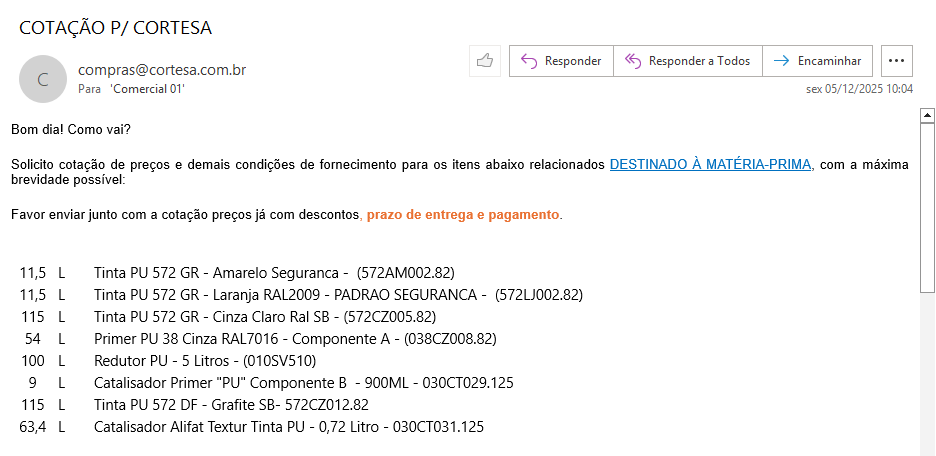Reply using the Responder button
Screen dimensions: 936x456
561,61
